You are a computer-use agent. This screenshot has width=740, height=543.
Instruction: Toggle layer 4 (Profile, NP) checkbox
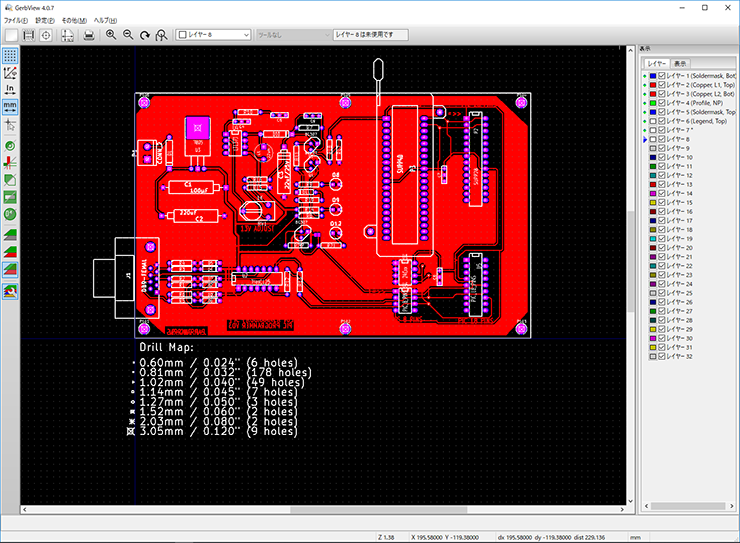[661, 103]
